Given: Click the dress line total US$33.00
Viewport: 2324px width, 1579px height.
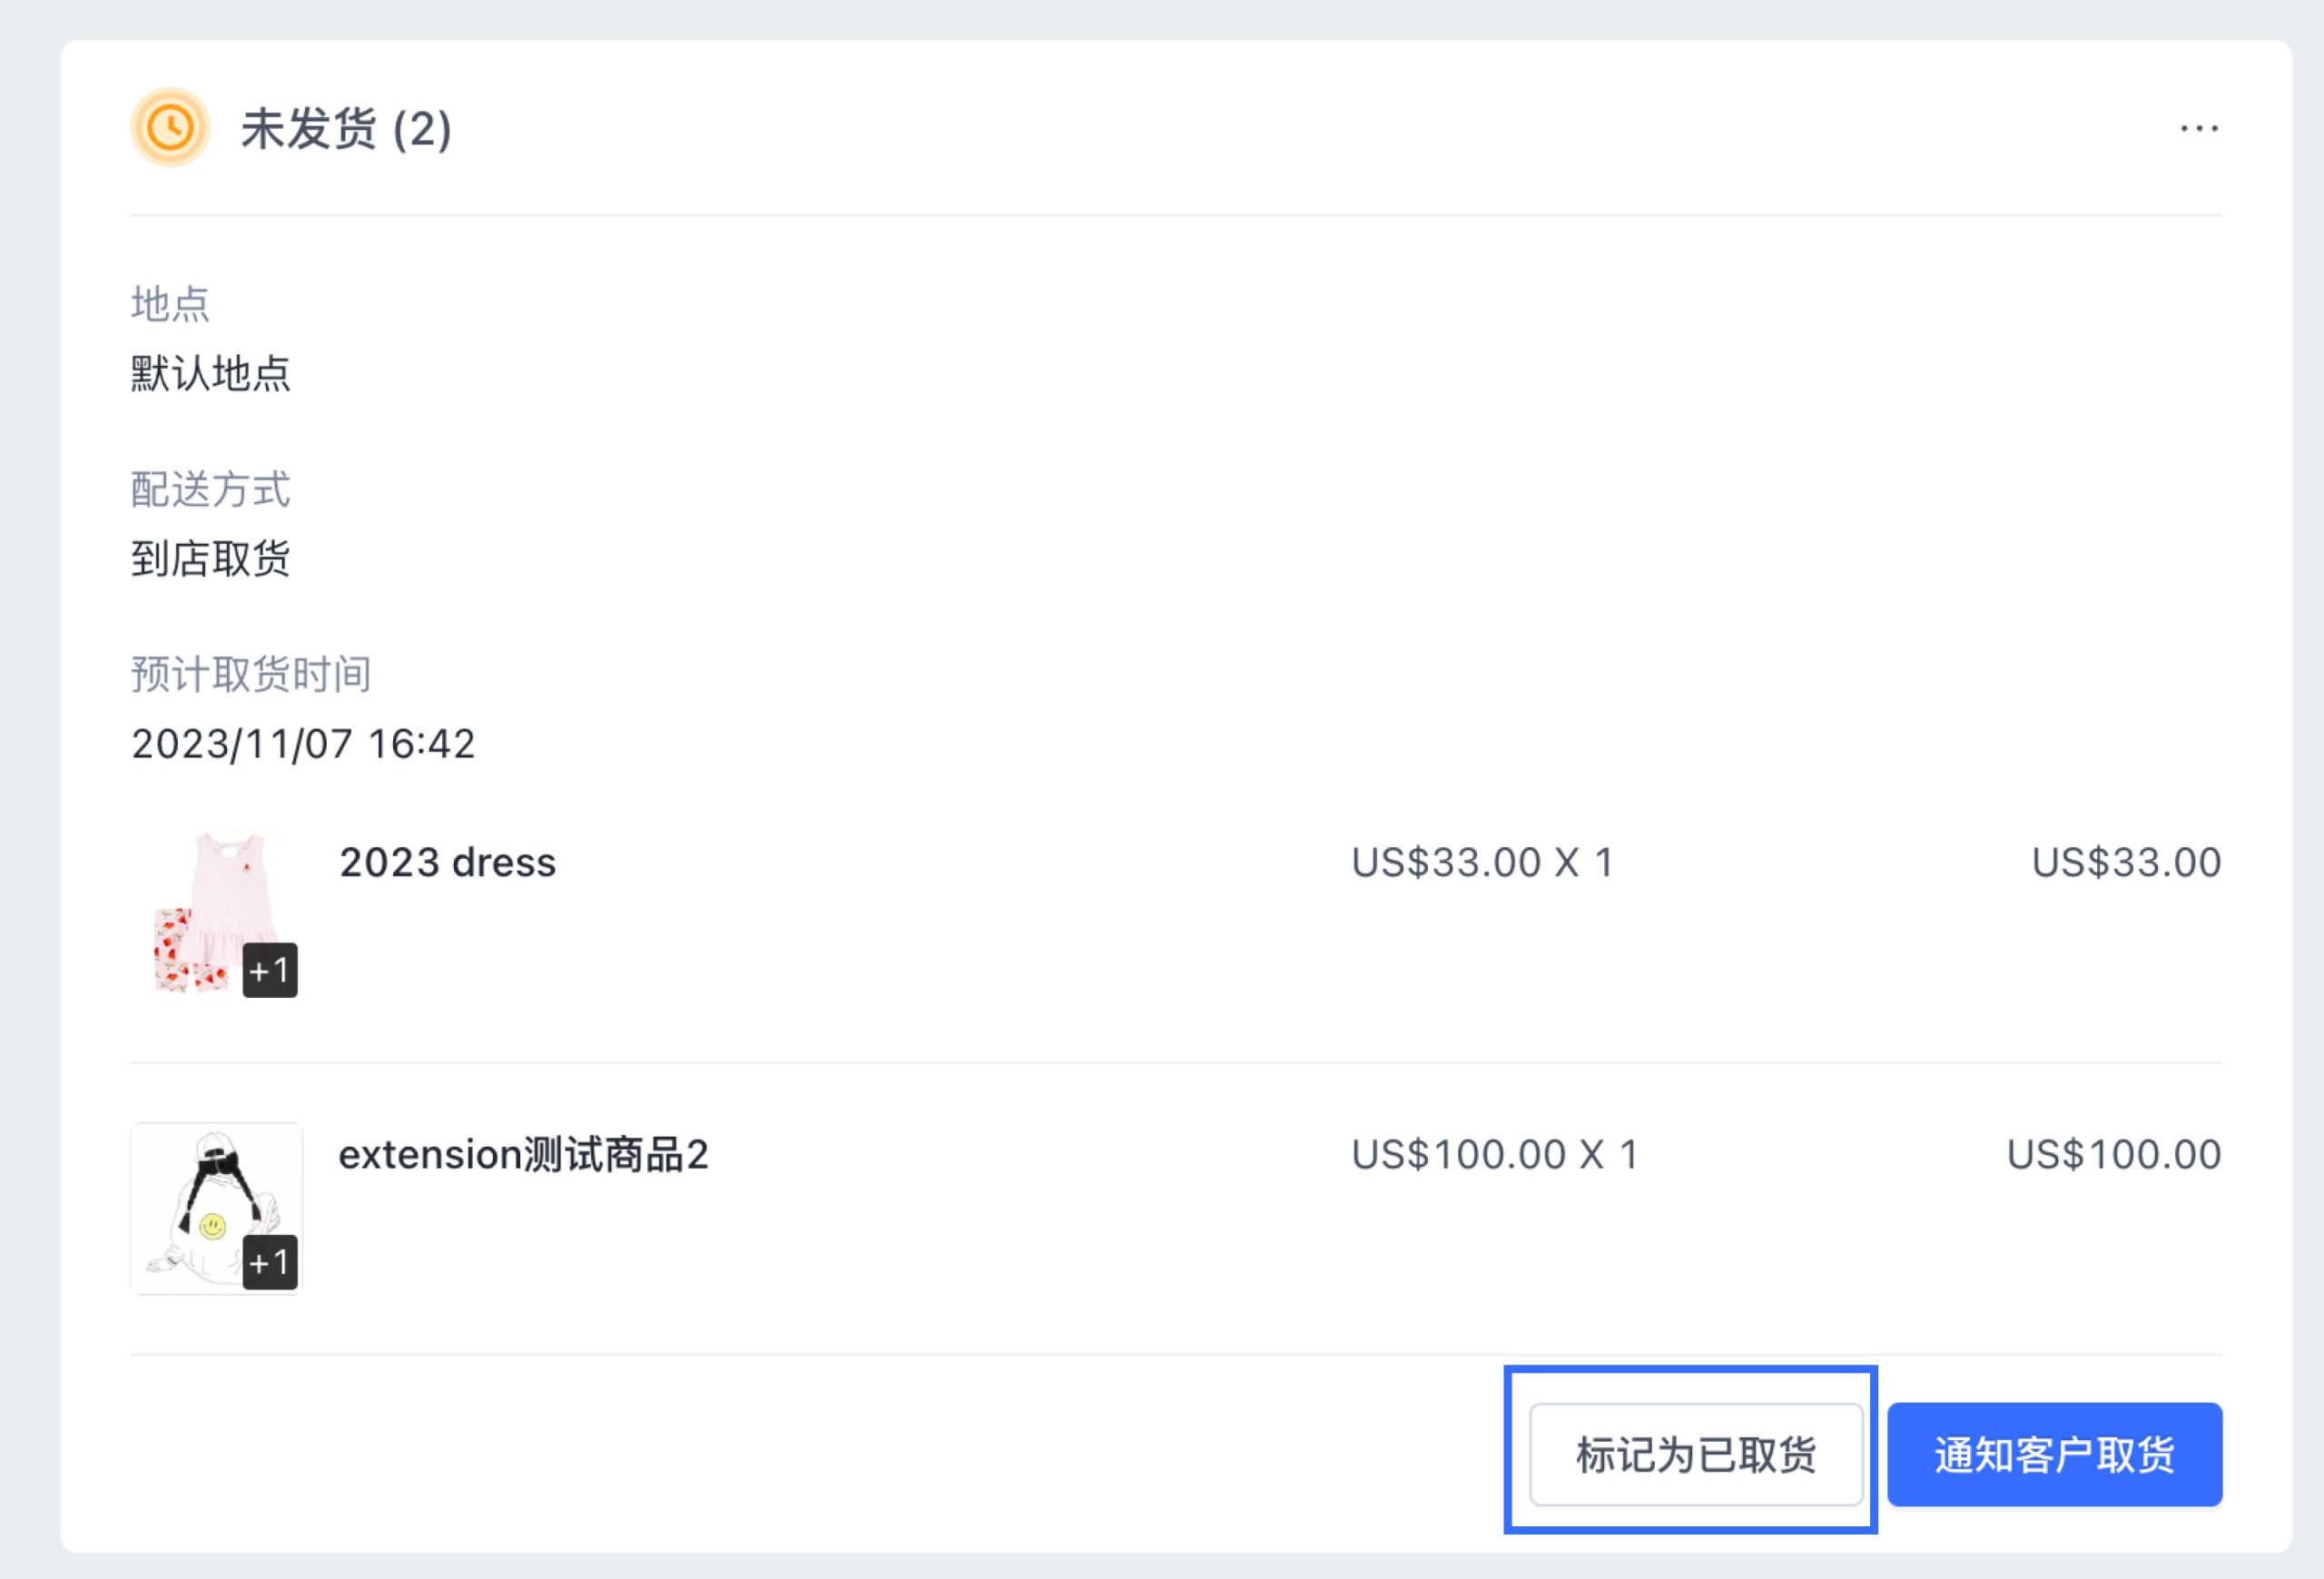Looking at the screenshot, I should 2126,862.
